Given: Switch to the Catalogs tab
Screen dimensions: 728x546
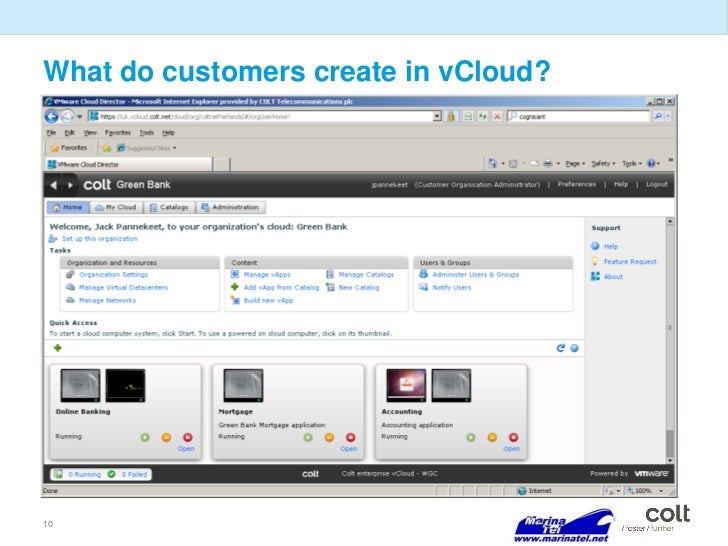Looking at the screenshot, I should (x=169, y=208).
